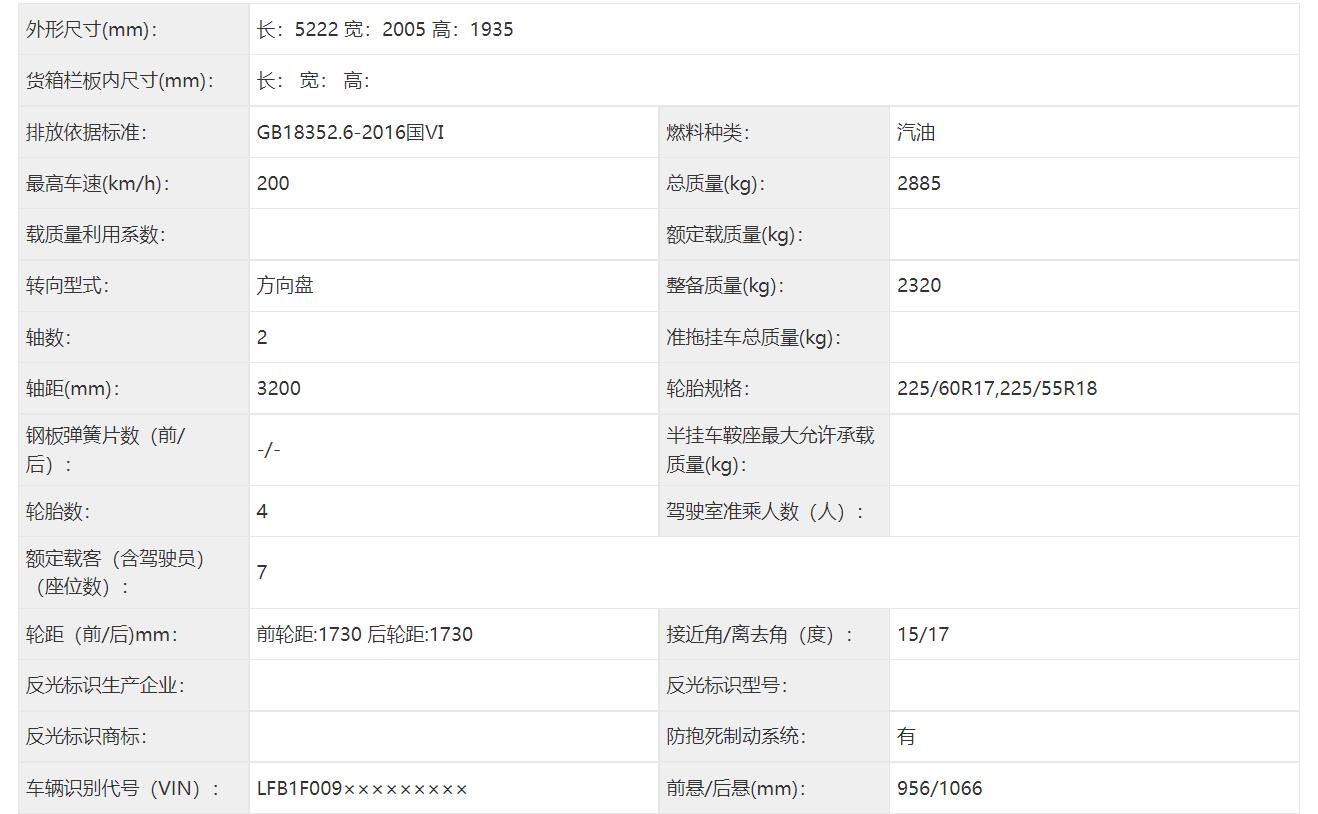The height and width of the screenshot is (814, 1318).
Task: Select the total mass value 2885
Action: tap(919, 183)
